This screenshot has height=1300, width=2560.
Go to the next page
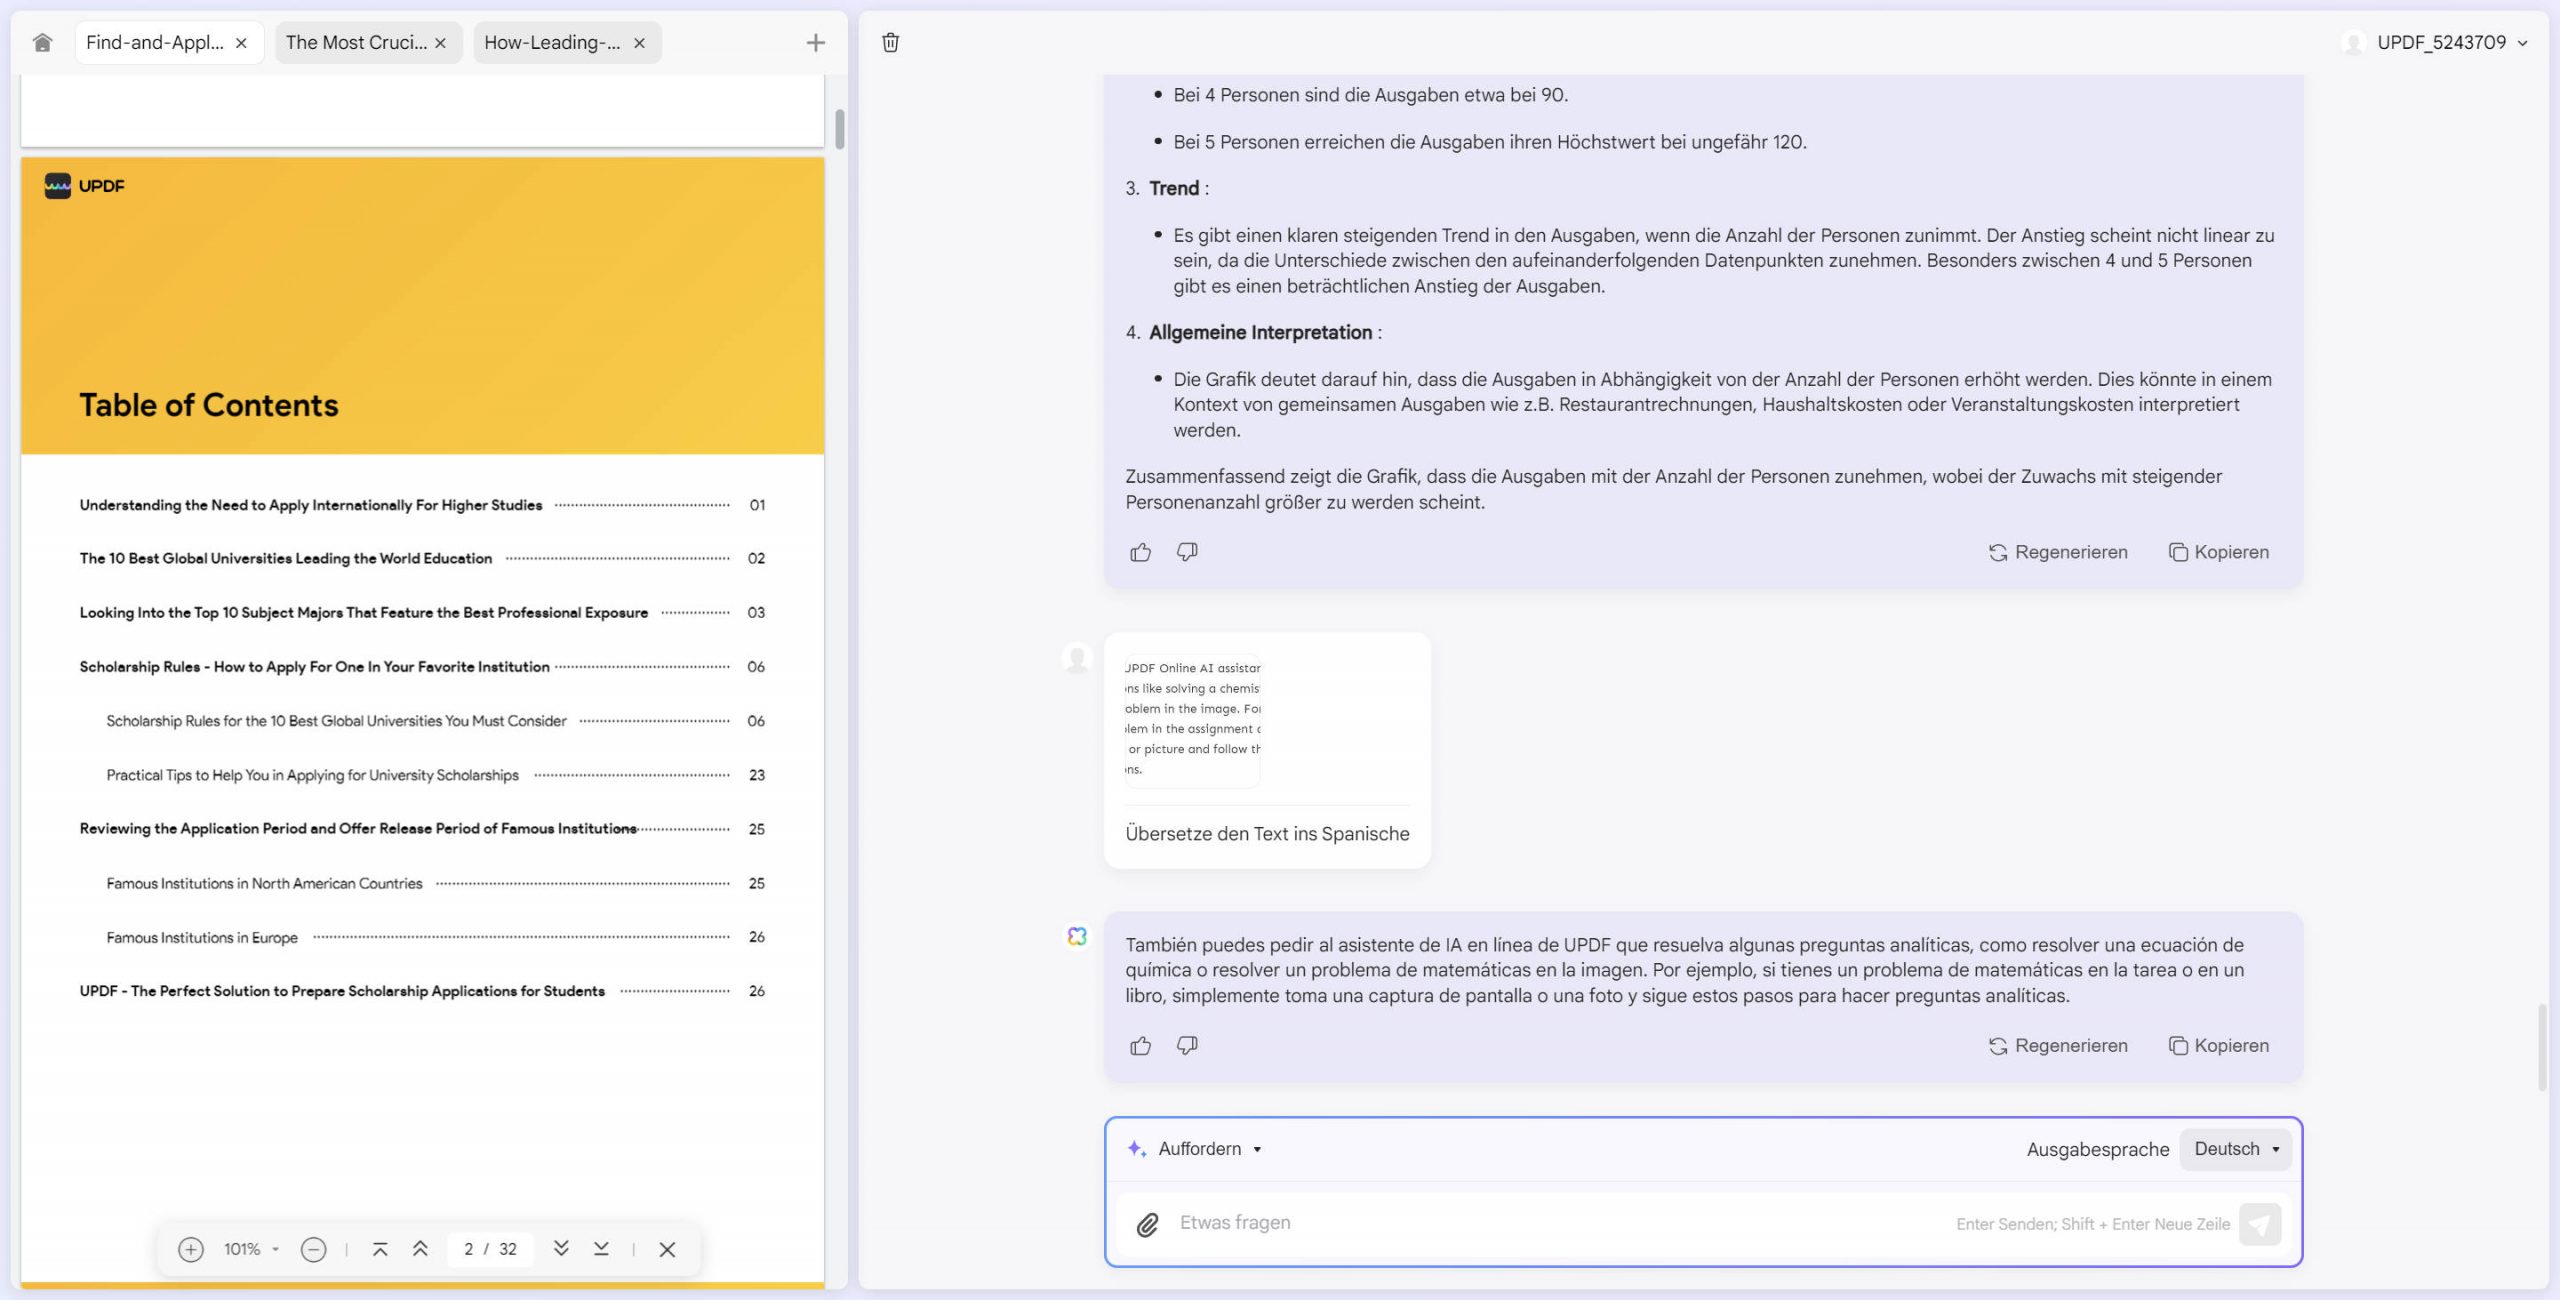point(561,1249)
